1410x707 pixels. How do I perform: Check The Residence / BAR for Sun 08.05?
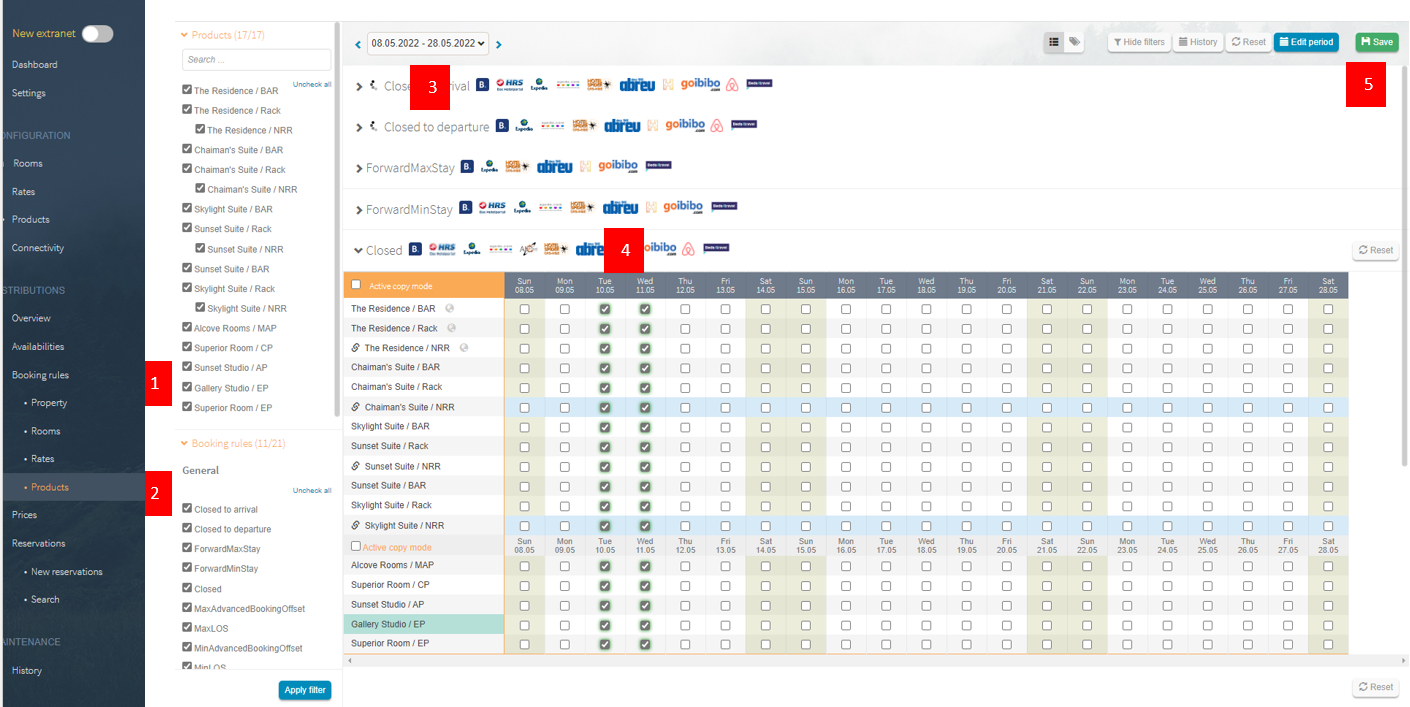tap(525, 310)
